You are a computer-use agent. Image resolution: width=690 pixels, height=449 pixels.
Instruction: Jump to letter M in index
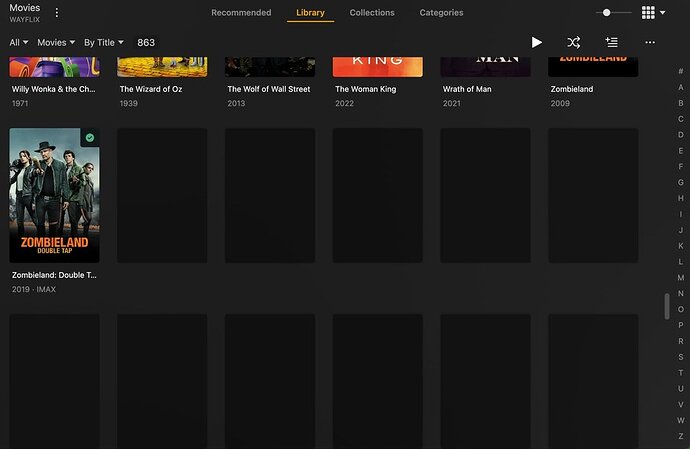click(681, 278)
